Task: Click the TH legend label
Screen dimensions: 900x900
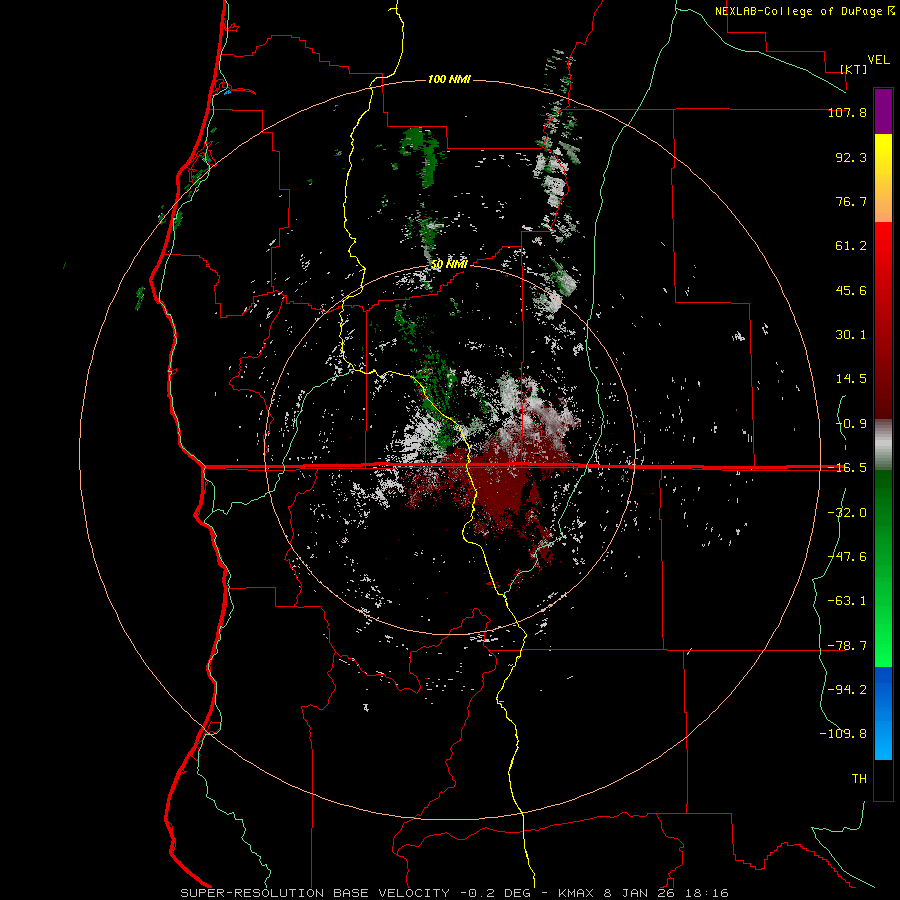Action: [x=859, y=779]
